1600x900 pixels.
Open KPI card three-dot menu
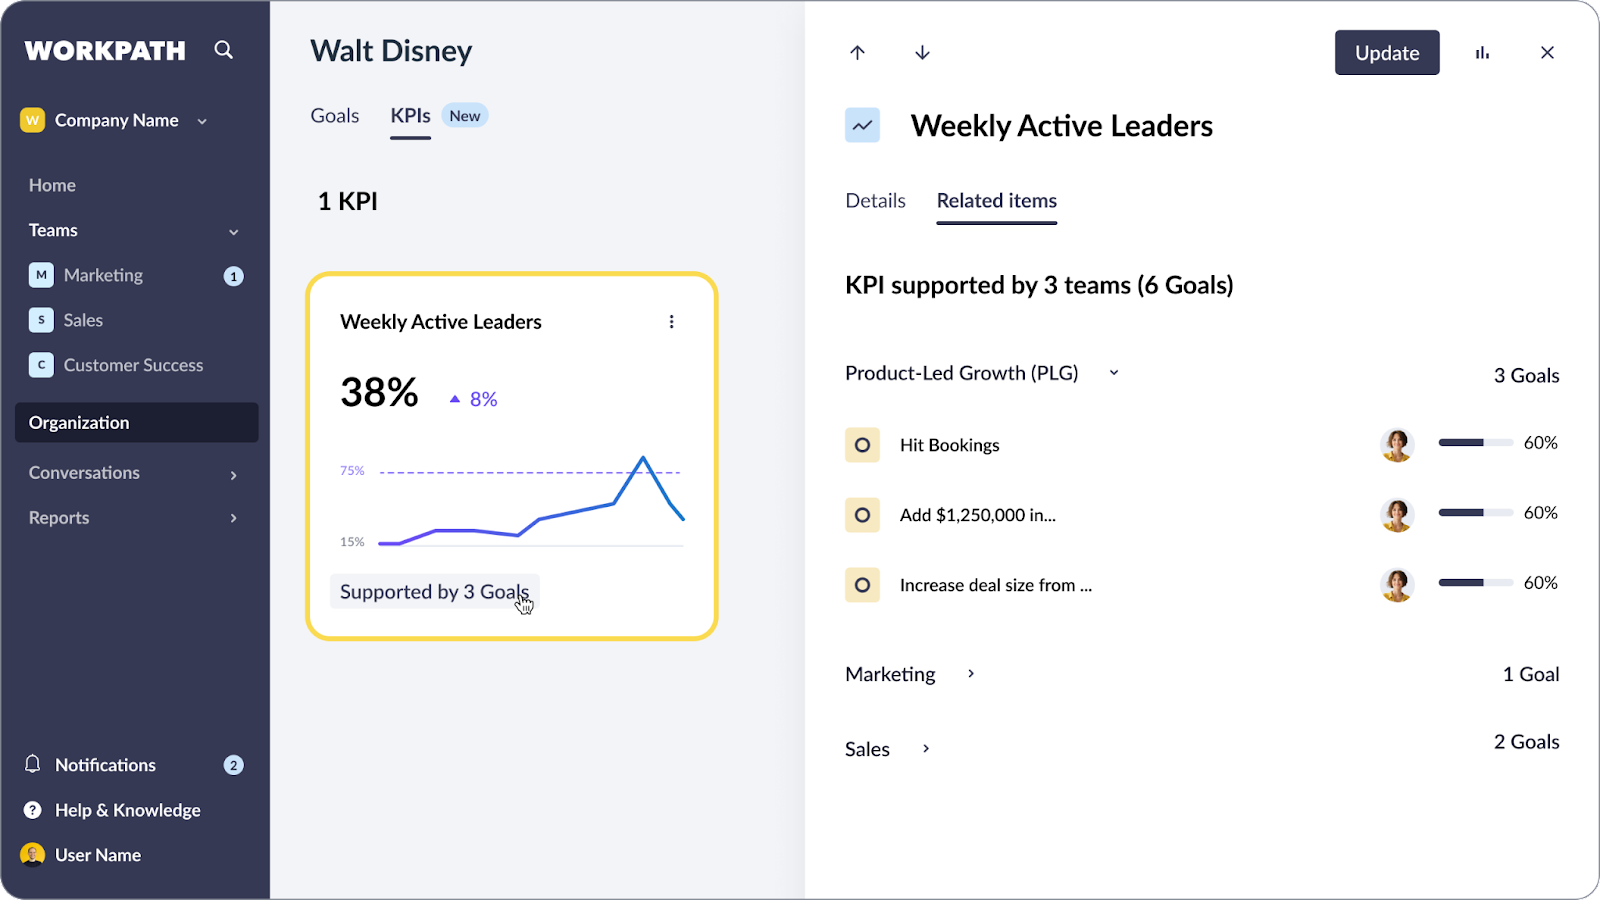pyautogui.click(x=671, y=322)
